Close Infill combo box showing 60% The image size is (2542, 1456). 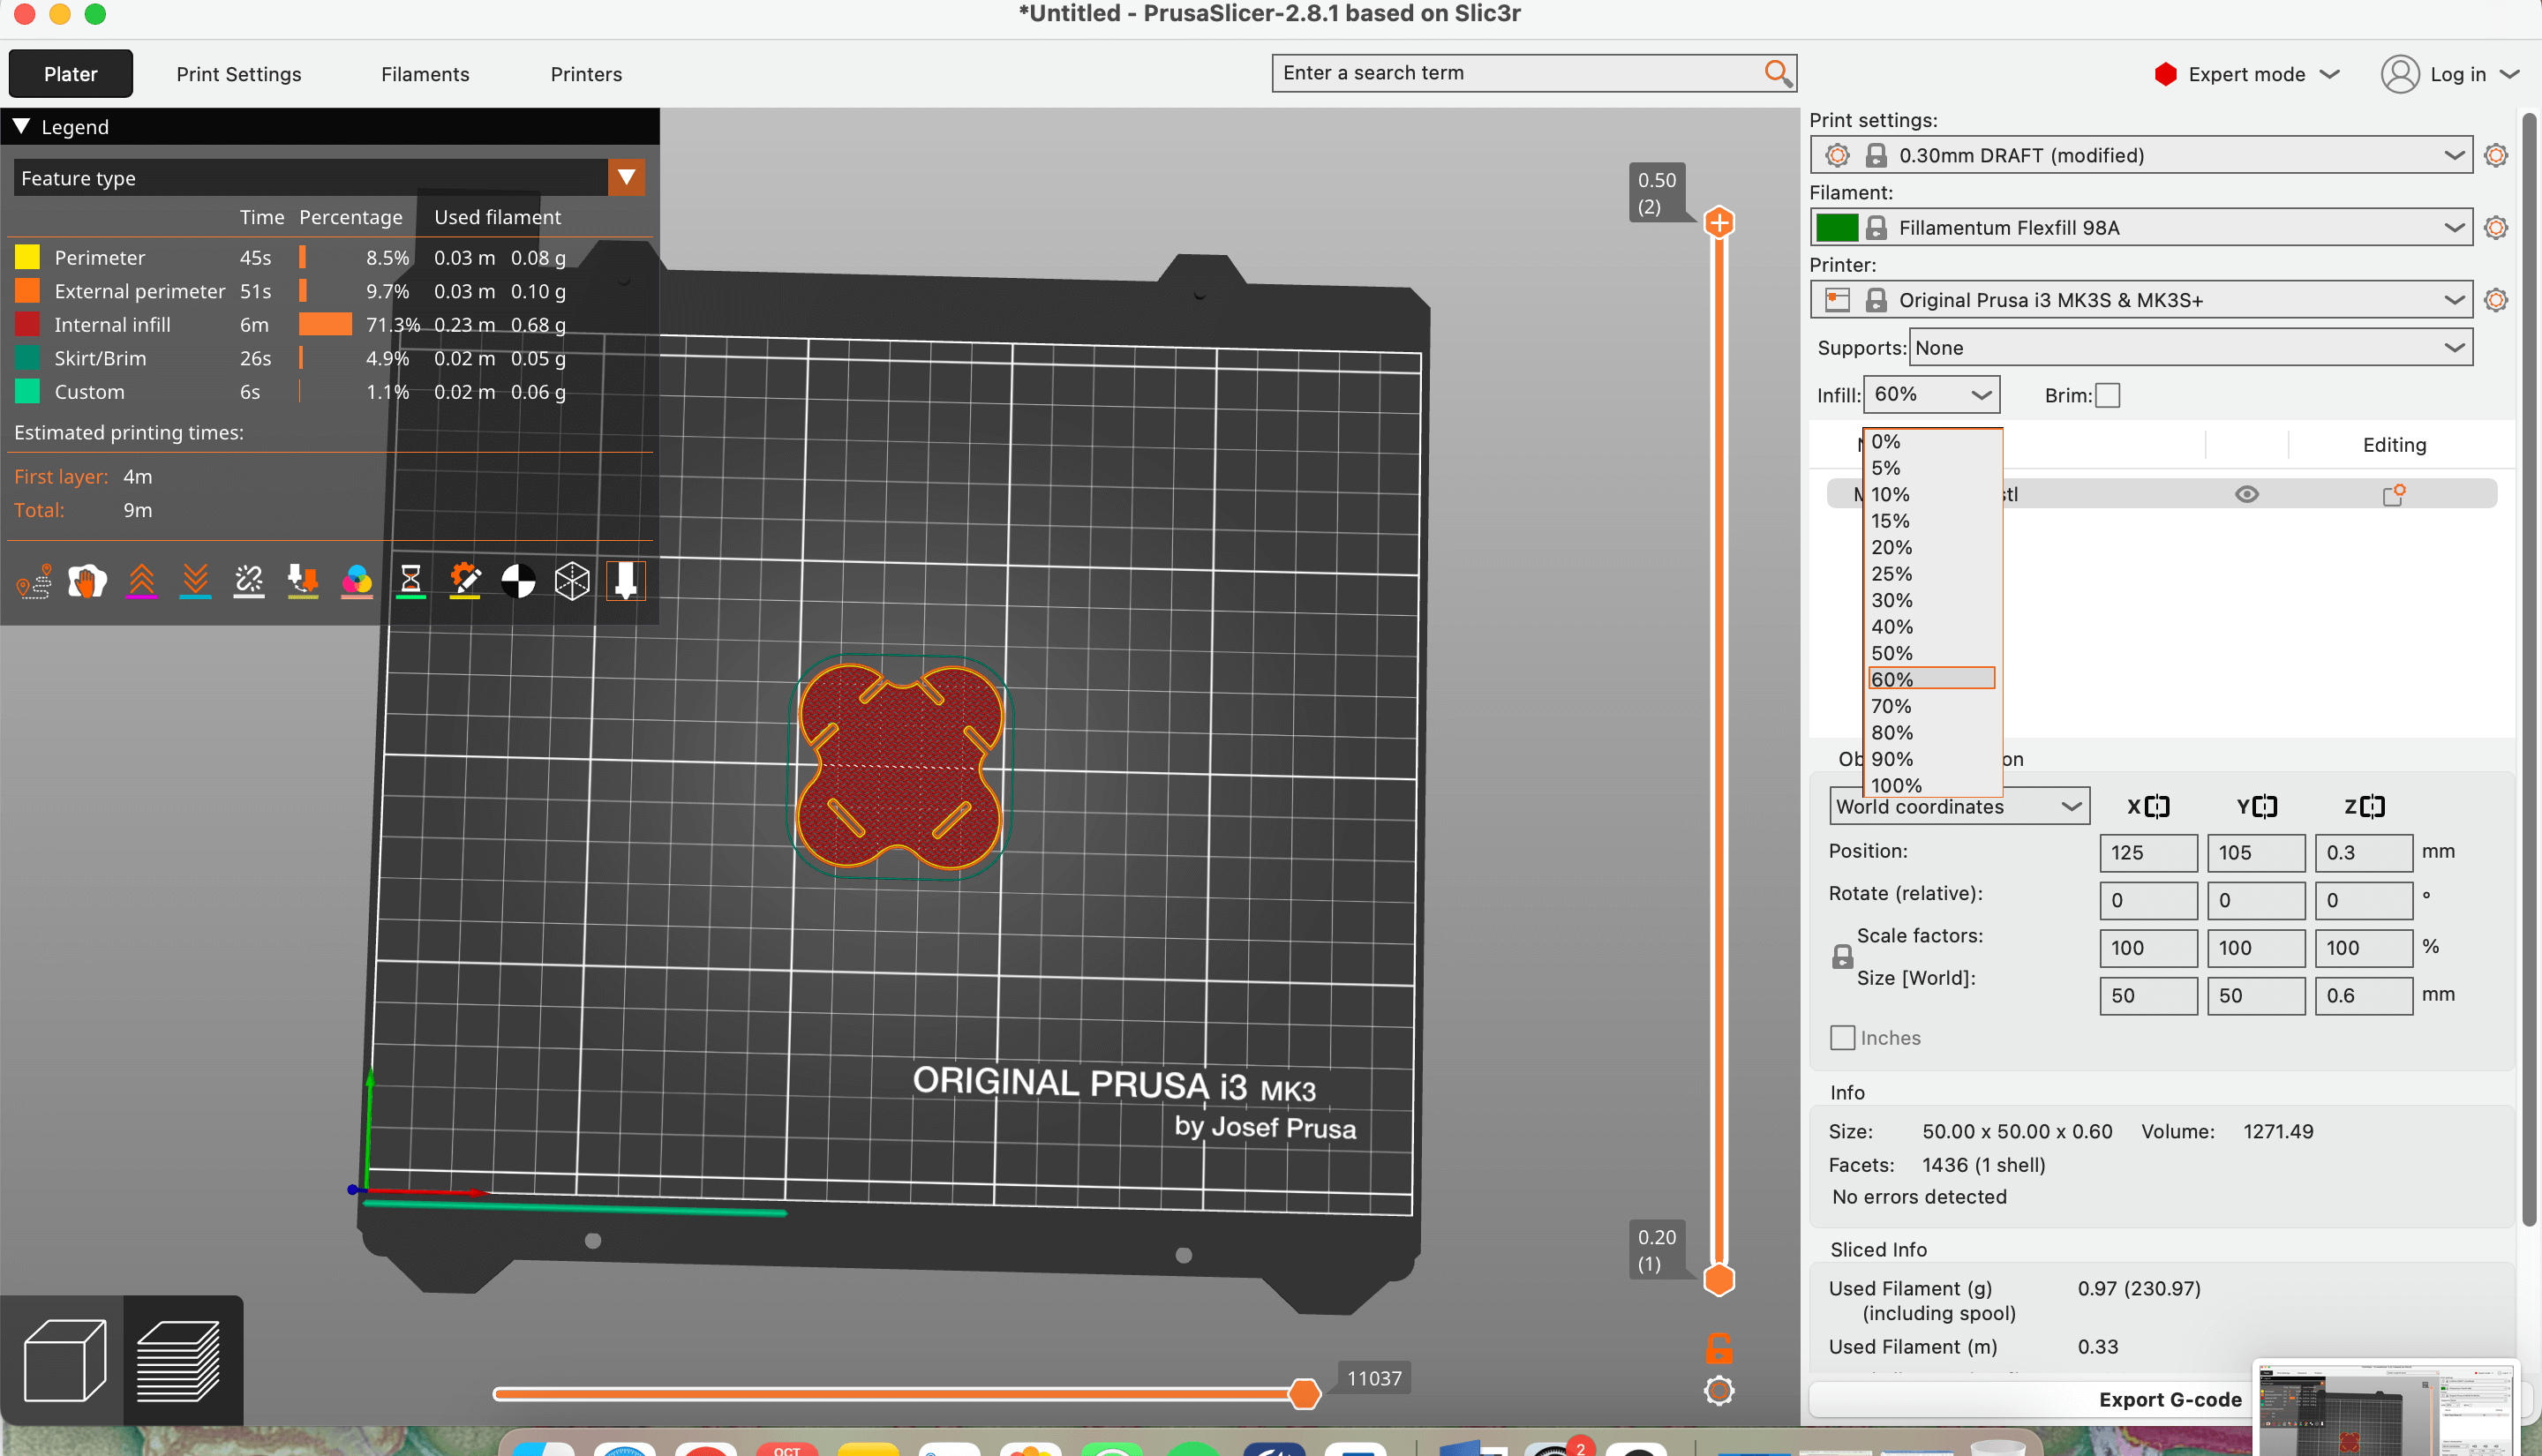point(1931,394)
